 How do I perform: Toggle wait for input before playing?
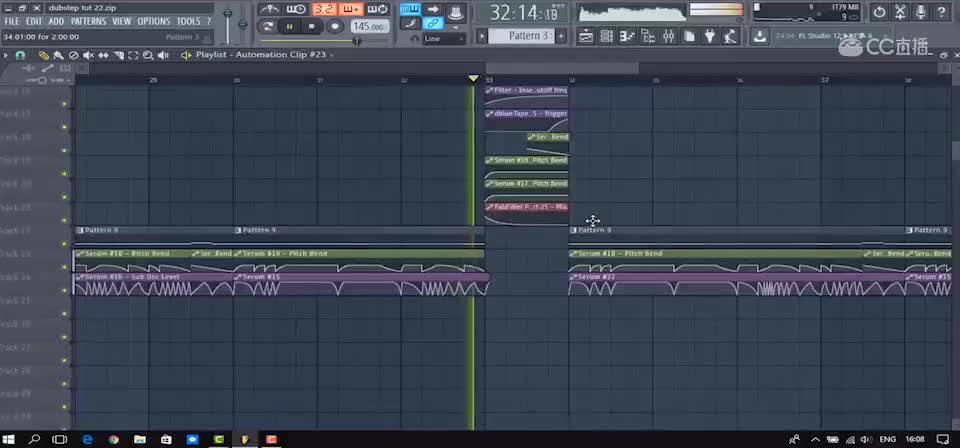pyautogui.click(x=296, y=9)
